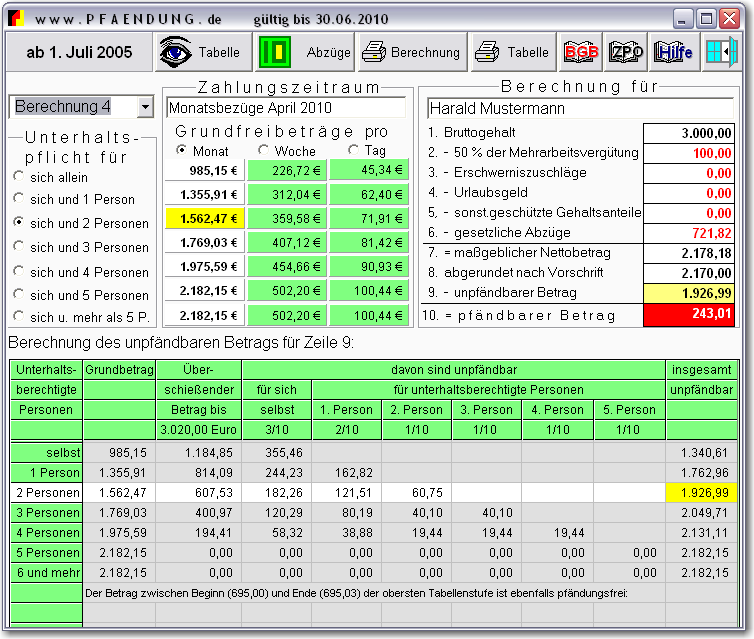Click the '1 Person' row header

tap(46, 473)
